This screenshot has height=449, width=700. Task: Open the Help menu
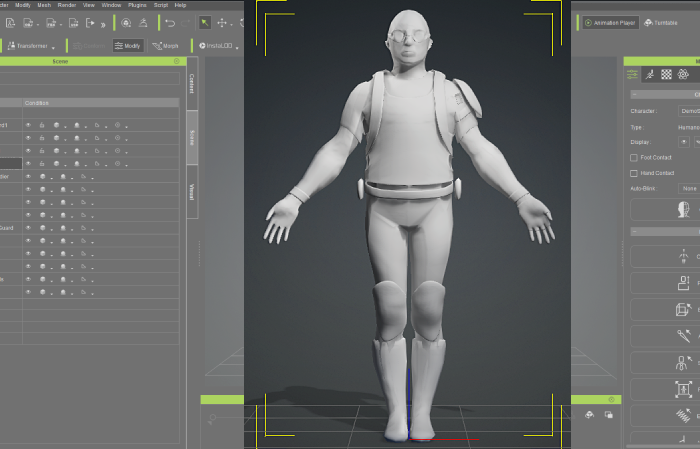coord(180,5)
